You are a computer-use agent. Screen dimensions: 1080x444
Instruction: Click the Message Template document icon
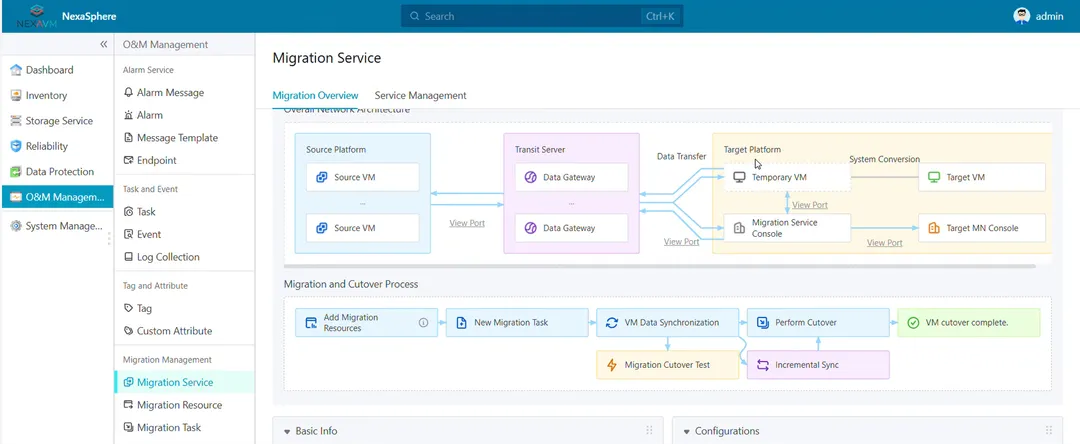[x=128, y=138]
